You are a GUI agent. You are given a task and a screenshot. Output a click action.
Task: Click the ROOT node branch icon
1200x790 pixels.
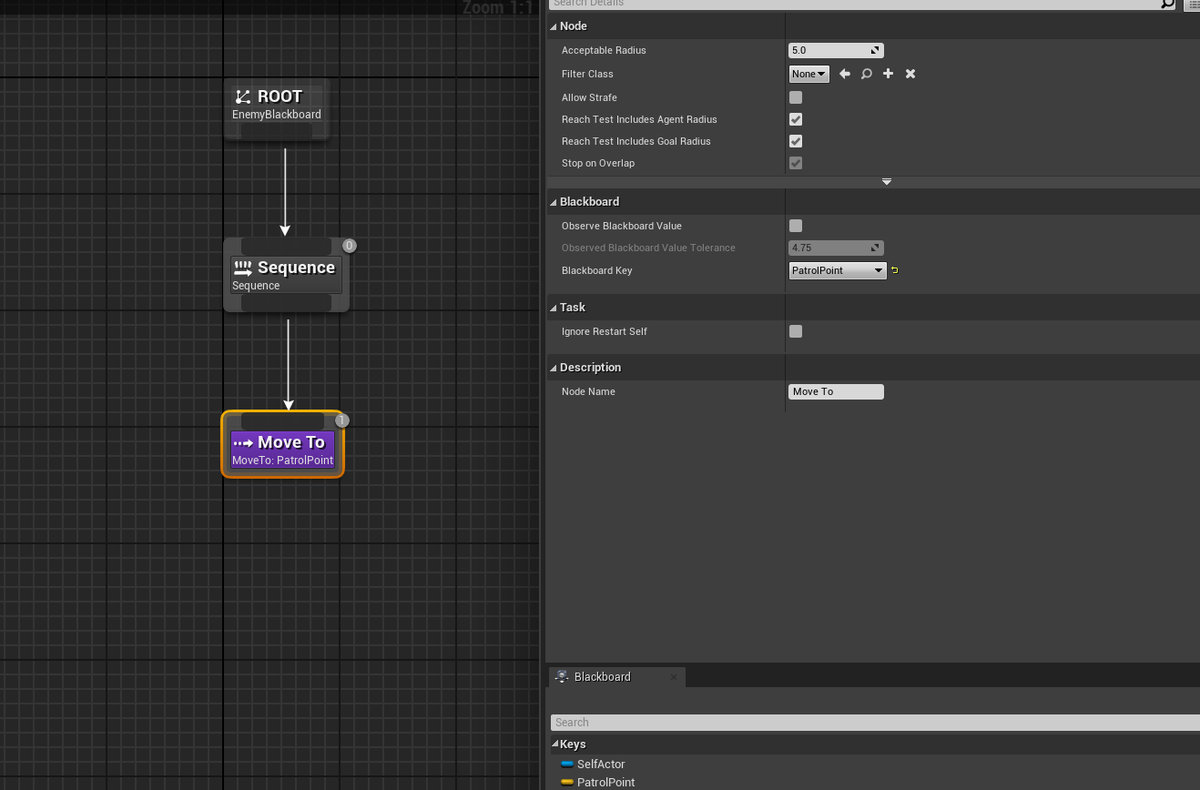click(243, 97)
